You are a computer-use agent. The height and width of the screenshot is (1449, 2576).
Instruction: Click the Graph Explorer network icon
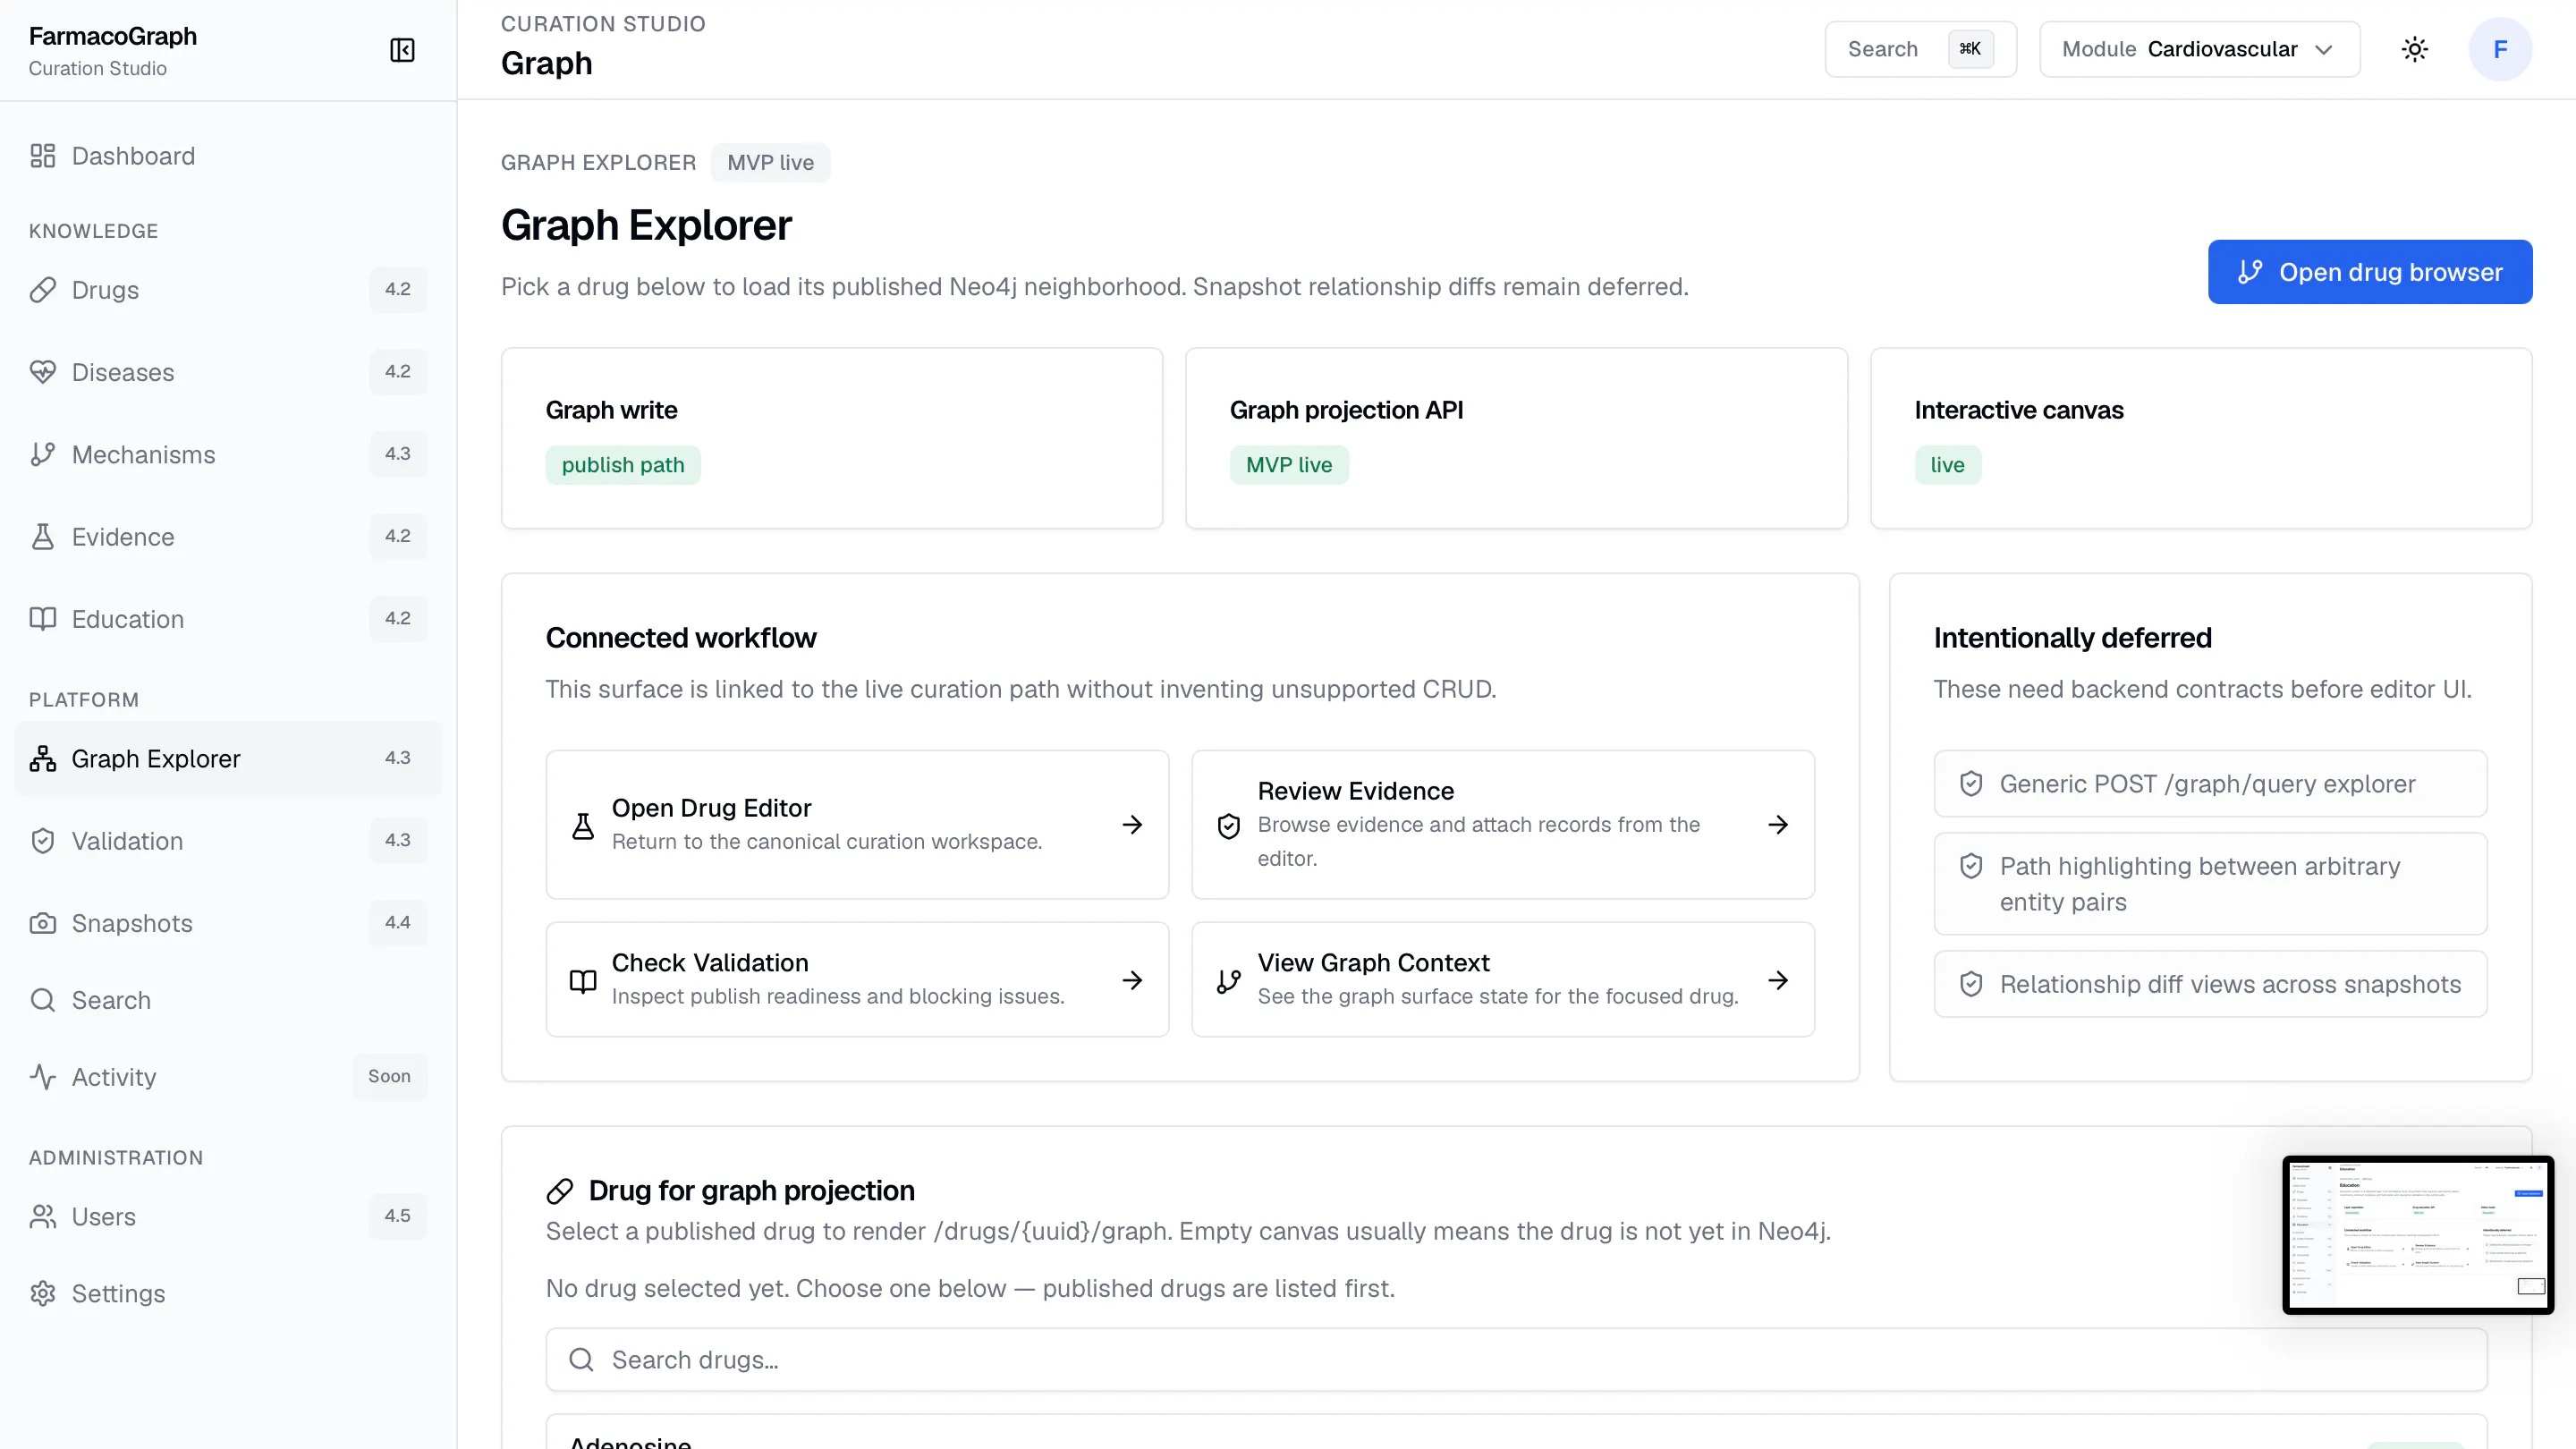[x=42, y=759]
